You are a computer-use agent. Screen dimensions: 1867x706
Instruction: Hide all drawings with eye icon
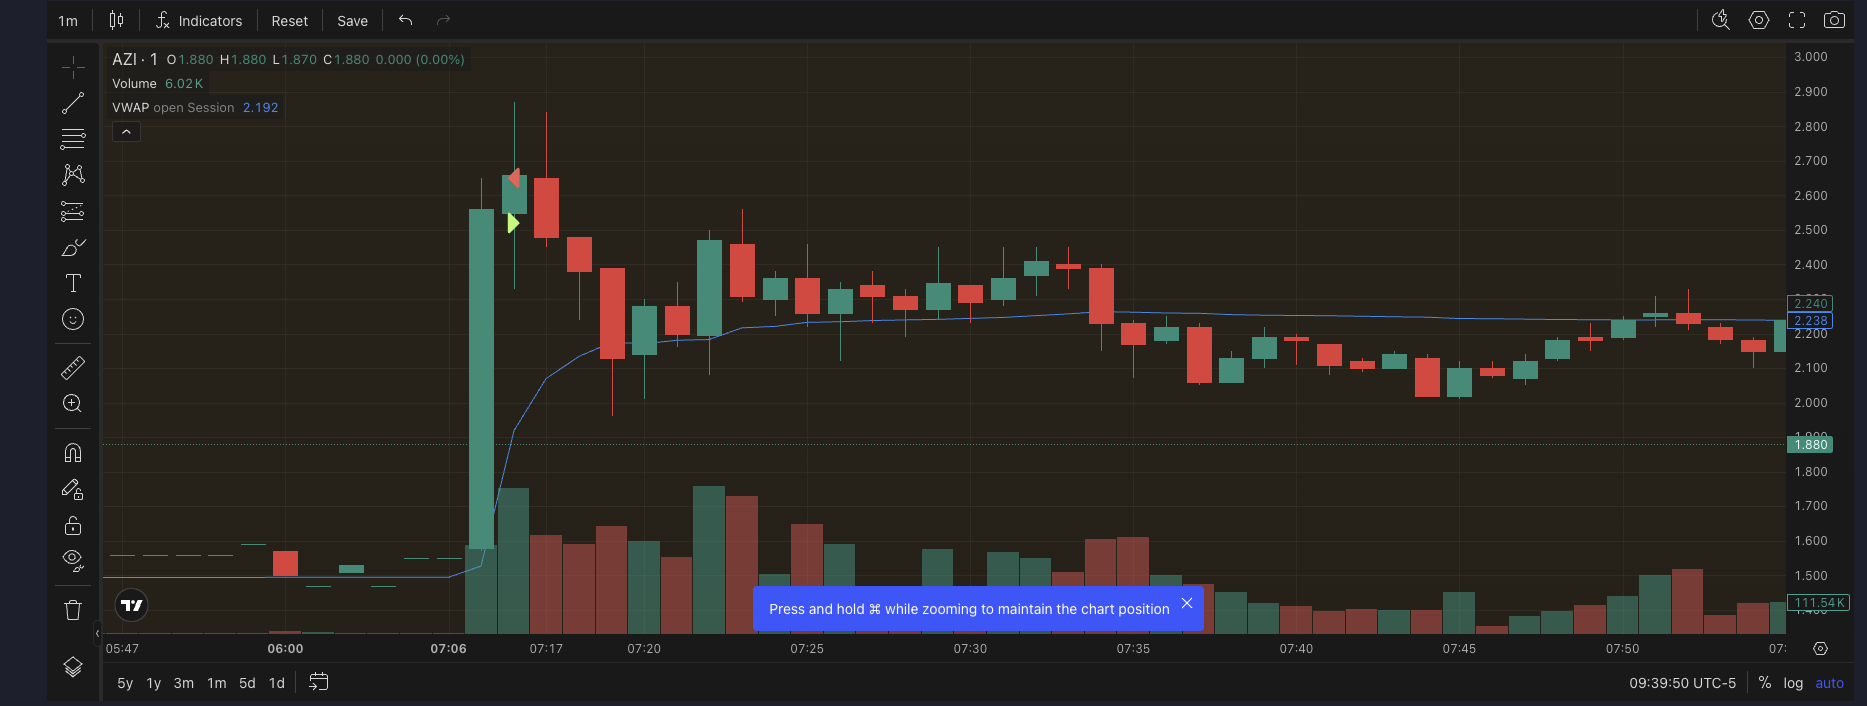(x=73, y=560)
